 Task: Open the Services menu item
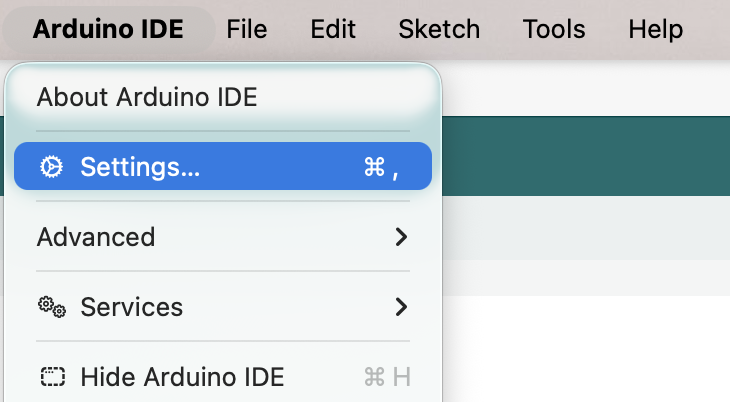tap(131, 307)
